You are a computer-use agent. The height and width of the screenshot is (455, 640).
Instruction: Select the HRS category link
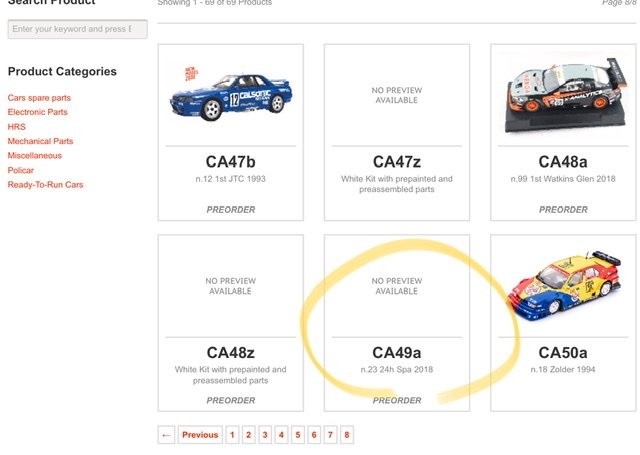(x=17, y=127)
